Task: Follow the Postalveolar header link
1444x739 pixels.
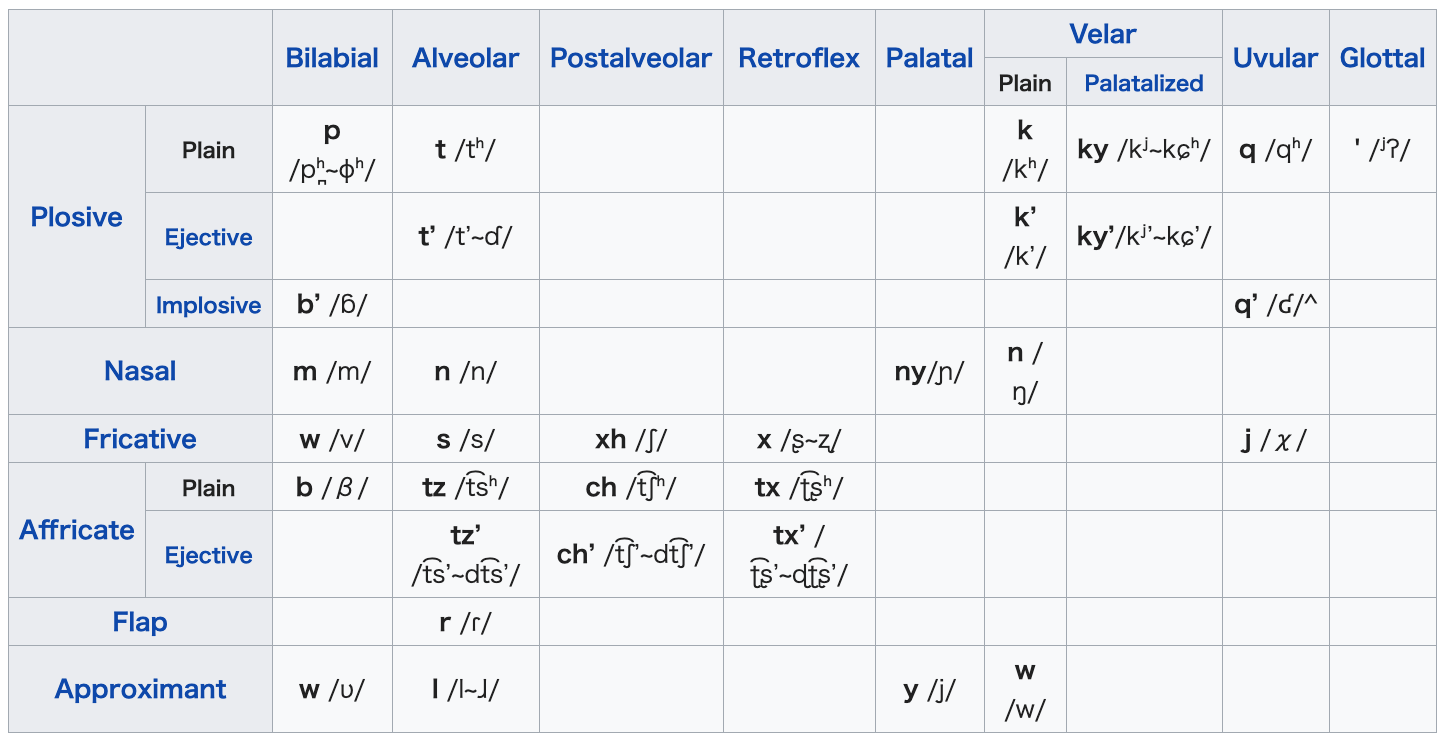Action: (x=631, y=58)
